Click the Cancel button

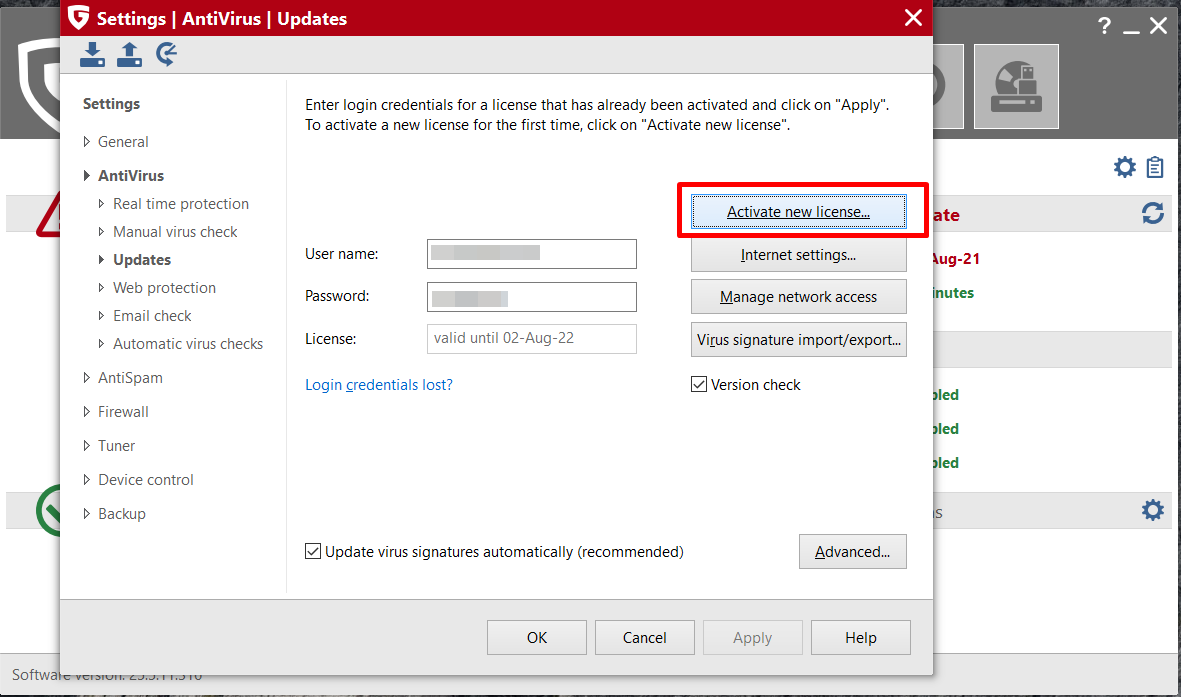645,637
